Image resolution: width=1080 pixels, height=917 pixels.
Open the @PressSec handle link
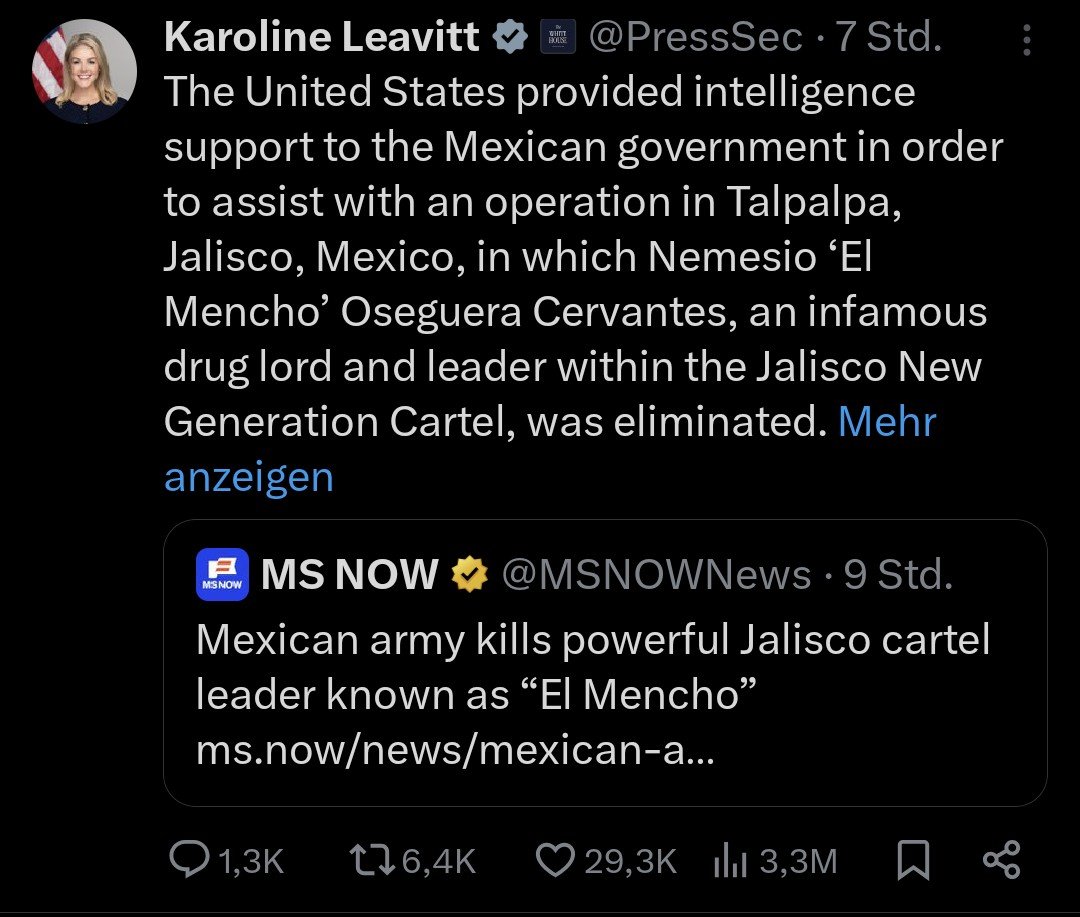coord(695,39)
